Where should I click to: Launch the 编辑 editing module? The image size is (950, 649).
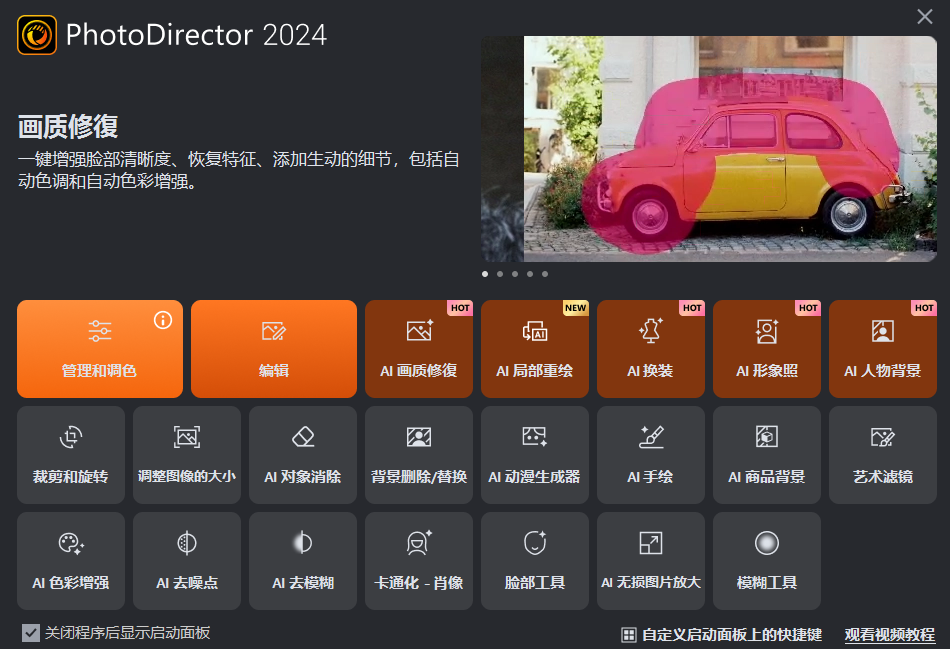point(273,350)
